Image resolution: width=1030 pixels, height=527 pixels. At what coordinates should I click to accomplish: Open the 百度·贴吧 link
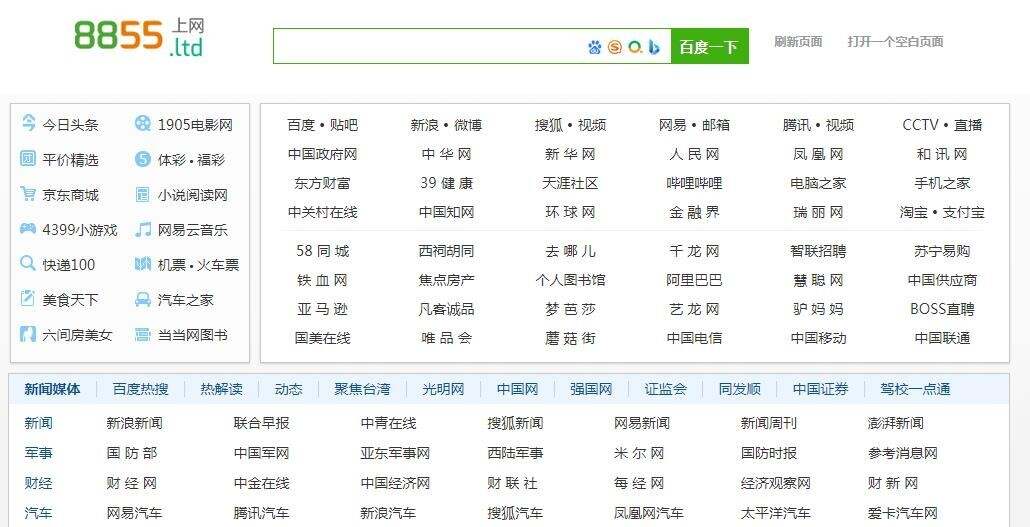tap(323, 125)
